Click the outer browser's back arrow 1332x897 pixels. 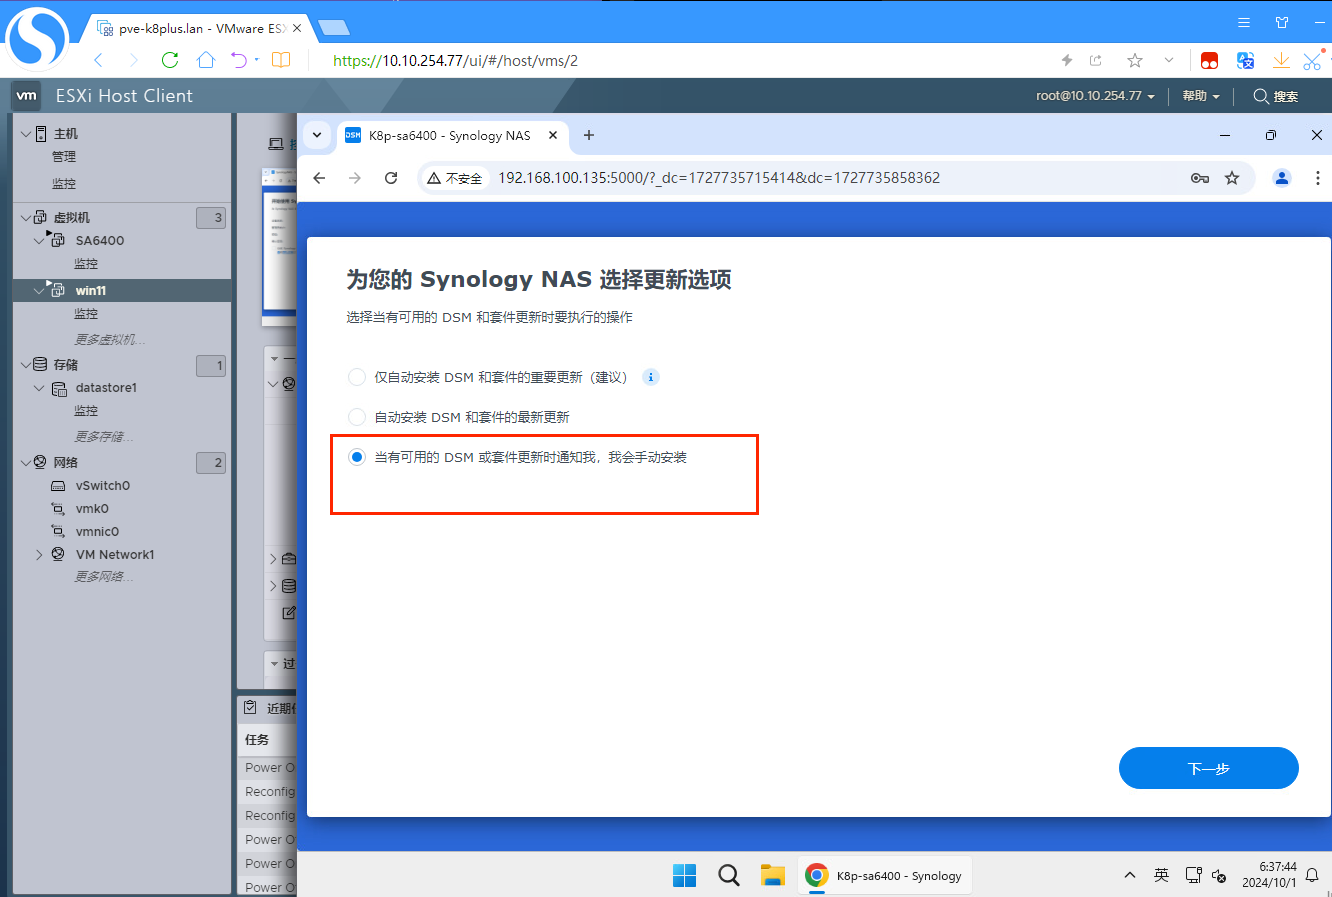click(98, 60)
